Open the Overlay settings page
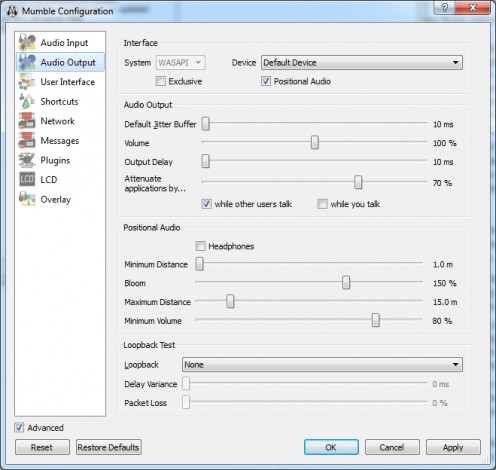Screen dimensions: 496x470 click(56, 199)
